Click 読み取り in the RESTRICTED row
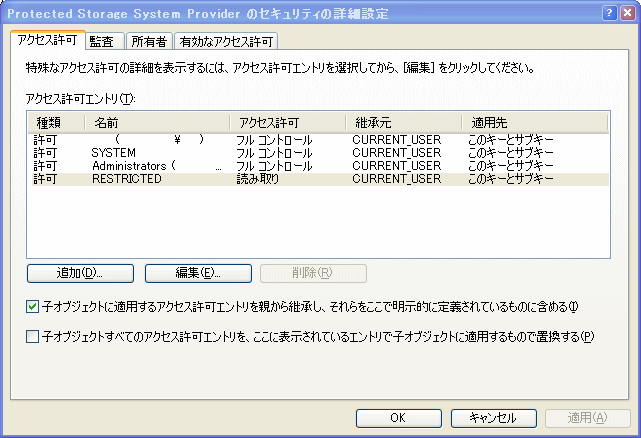 (x=258, y=179)
